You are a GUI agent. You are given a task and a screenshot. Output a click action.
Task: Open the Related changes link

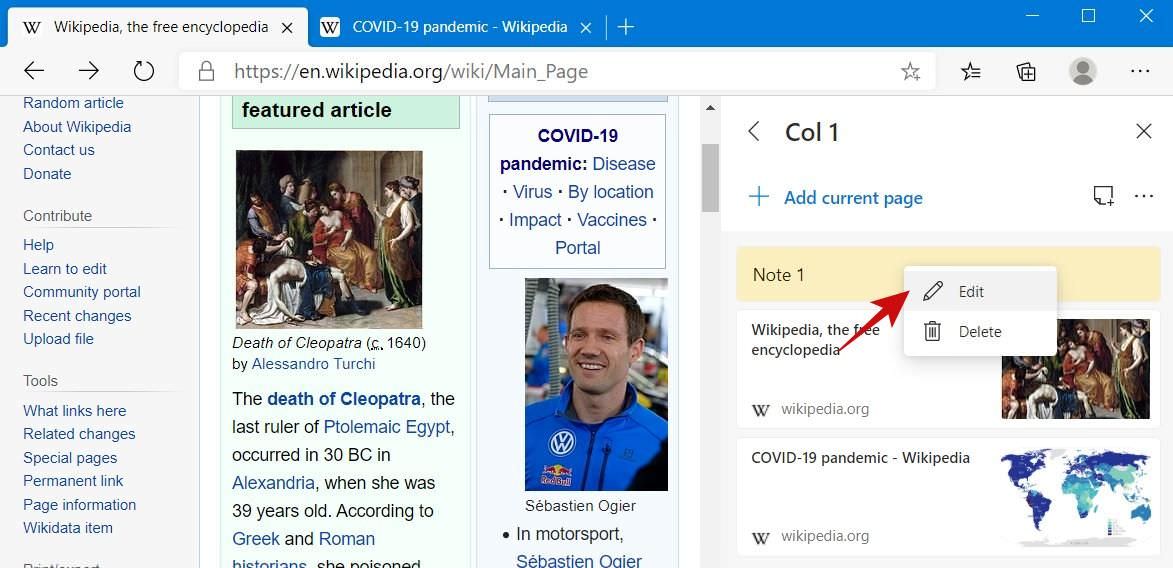(x=79, y=434)
